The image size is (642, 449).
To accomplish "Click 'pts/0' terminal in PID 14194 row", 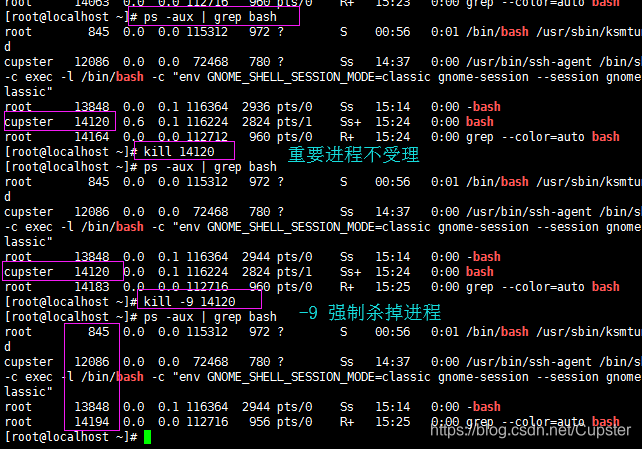I will 294,422.
